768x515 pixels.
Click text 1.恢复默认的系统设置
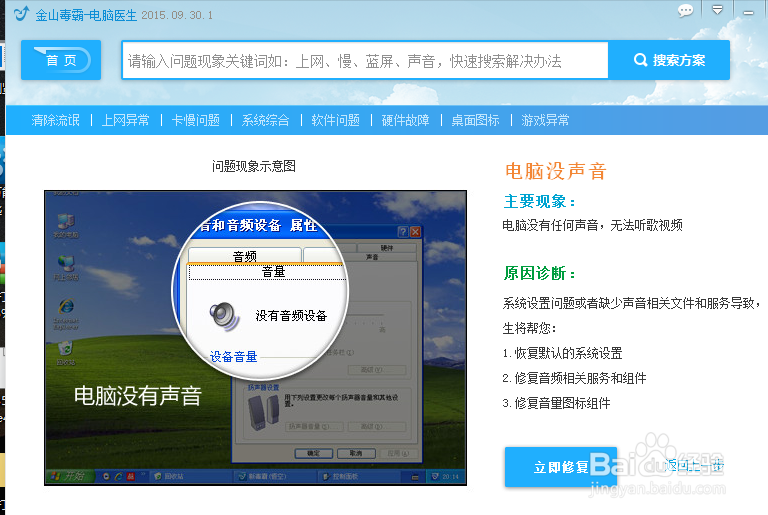click(x=562, y=353)
